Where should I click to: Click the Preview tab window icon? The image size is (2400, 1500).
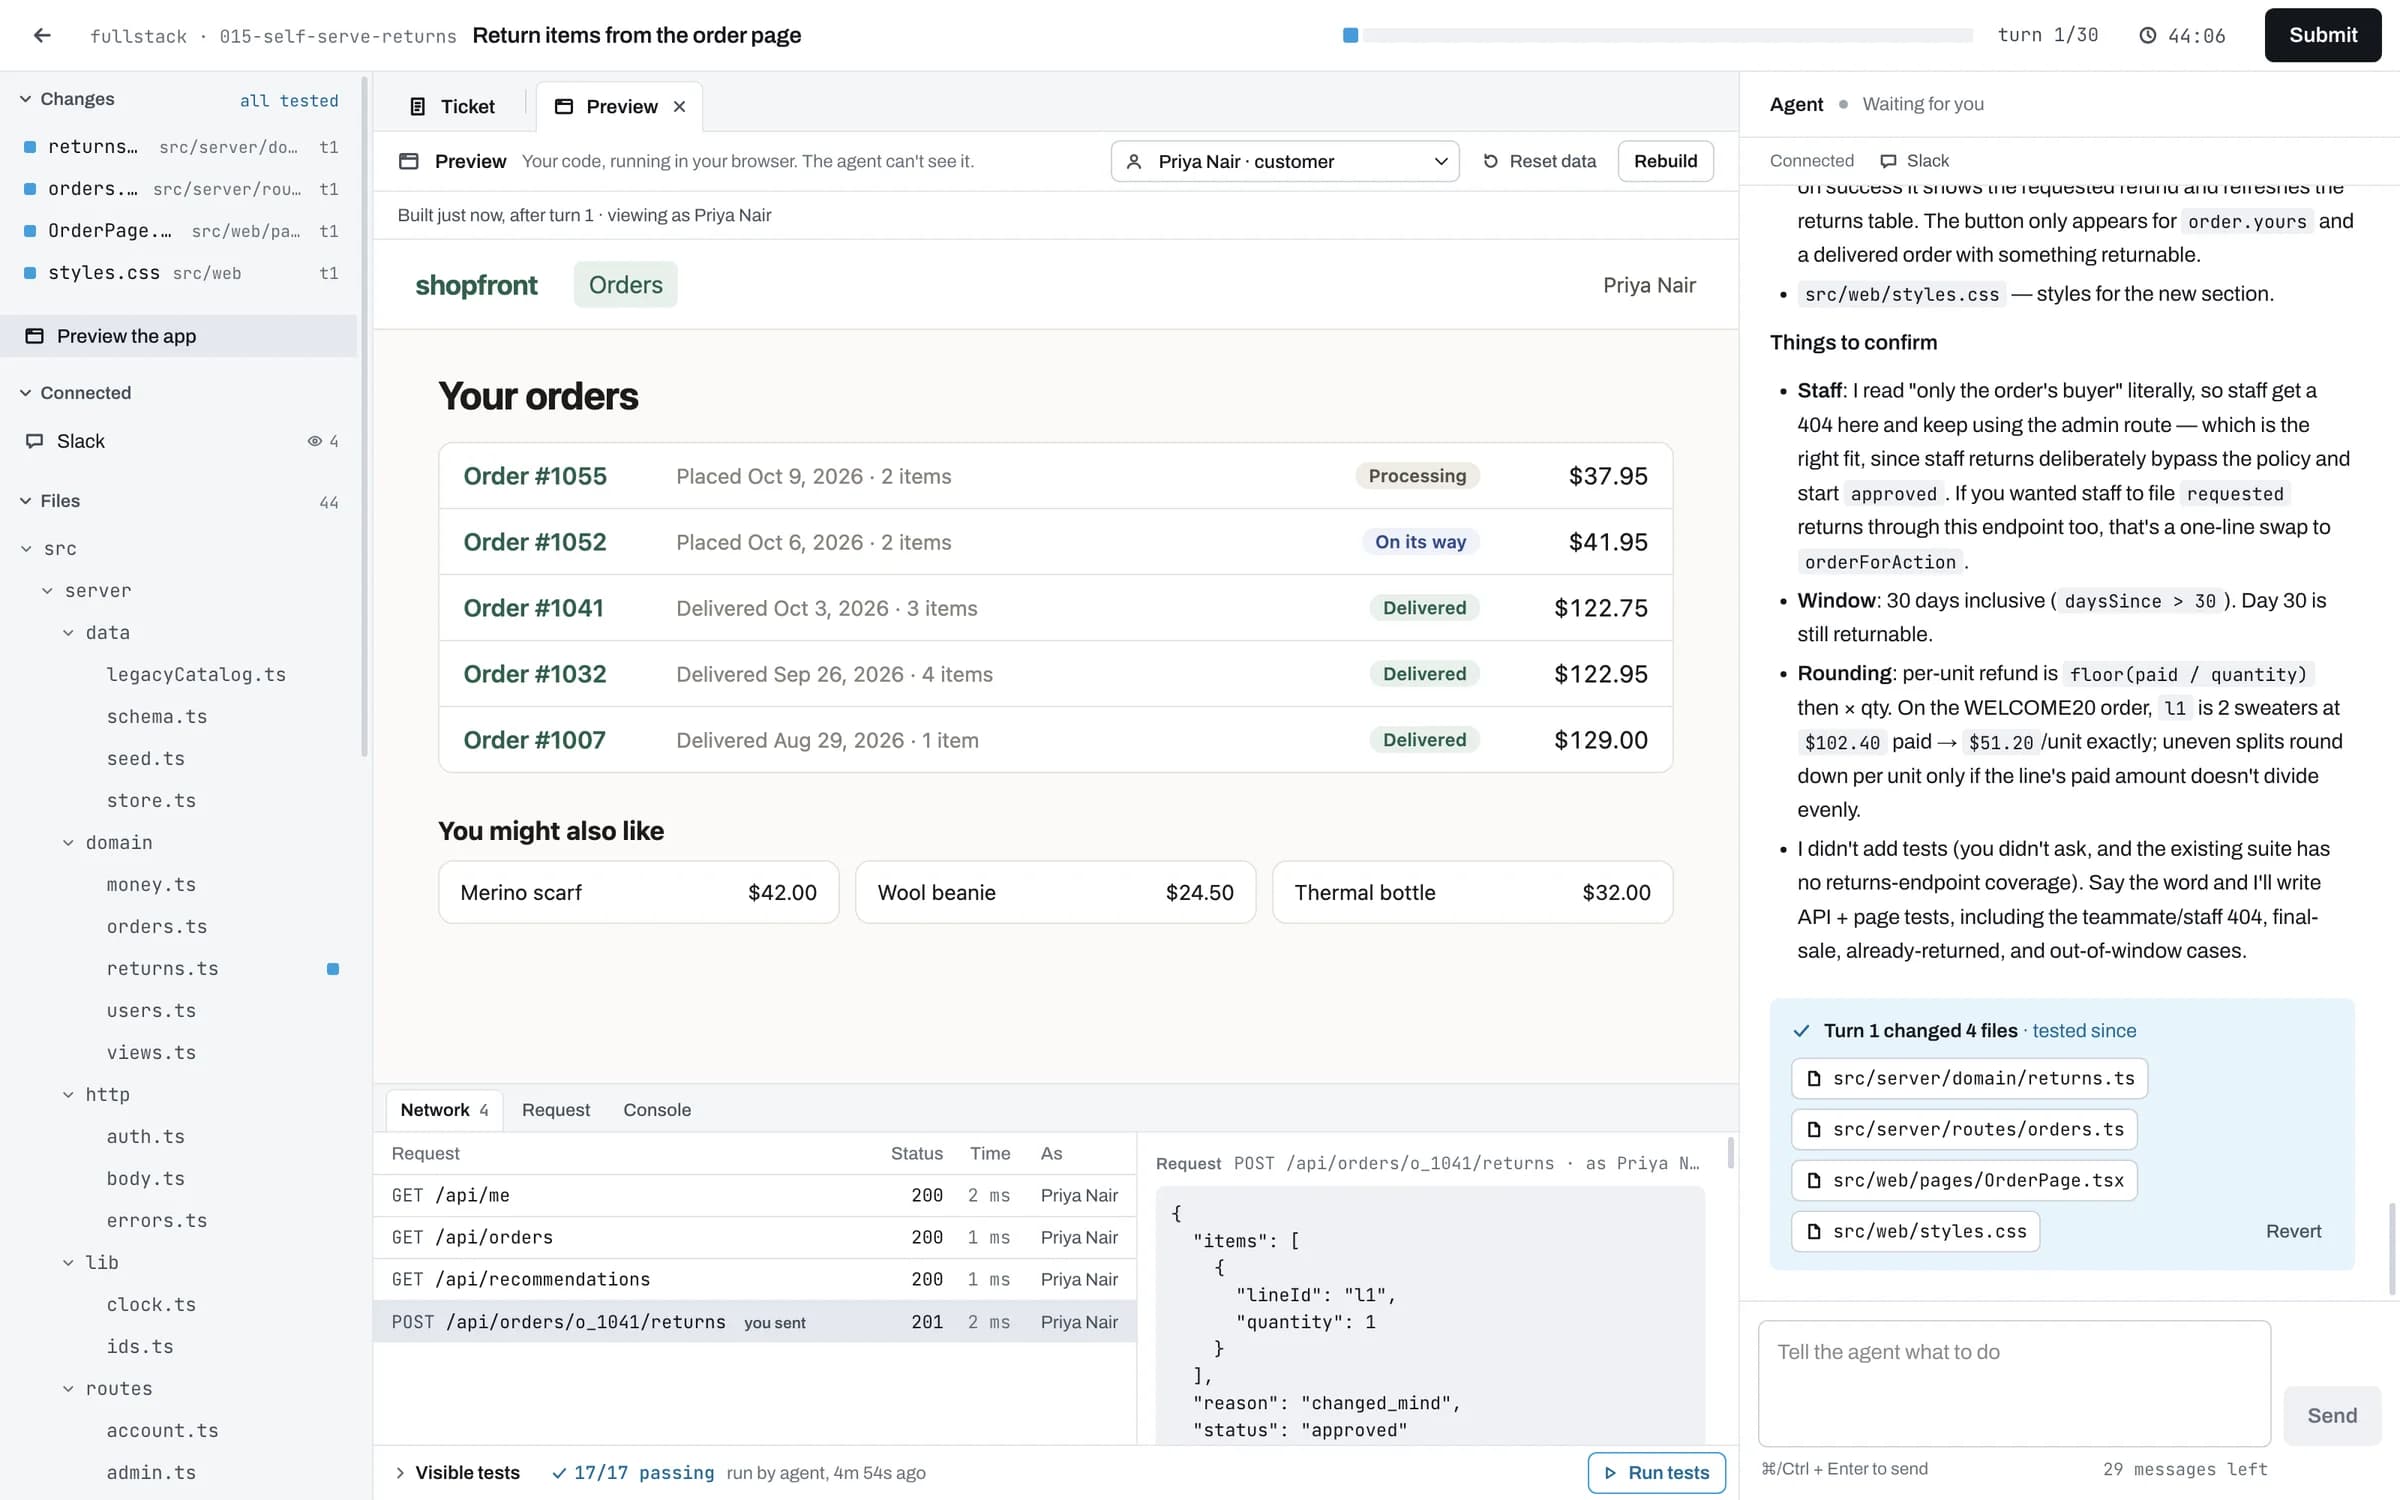pyautogui.click(x=564, y=106)
